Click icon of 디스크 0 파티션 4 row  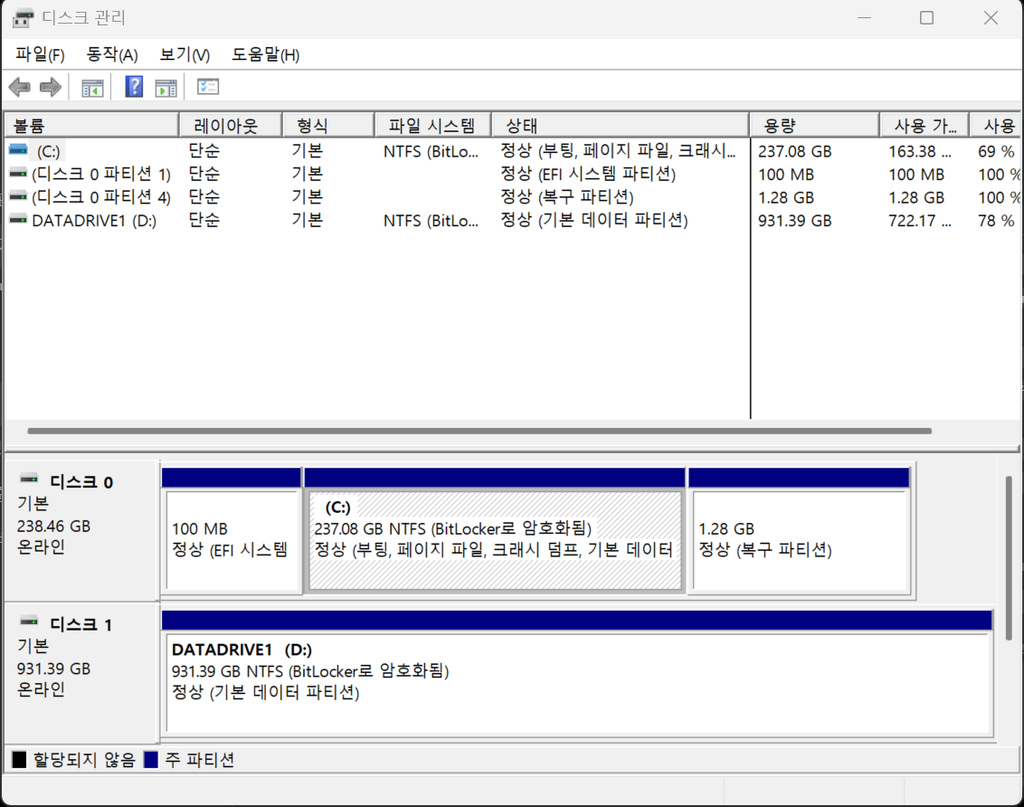(18, 197)
